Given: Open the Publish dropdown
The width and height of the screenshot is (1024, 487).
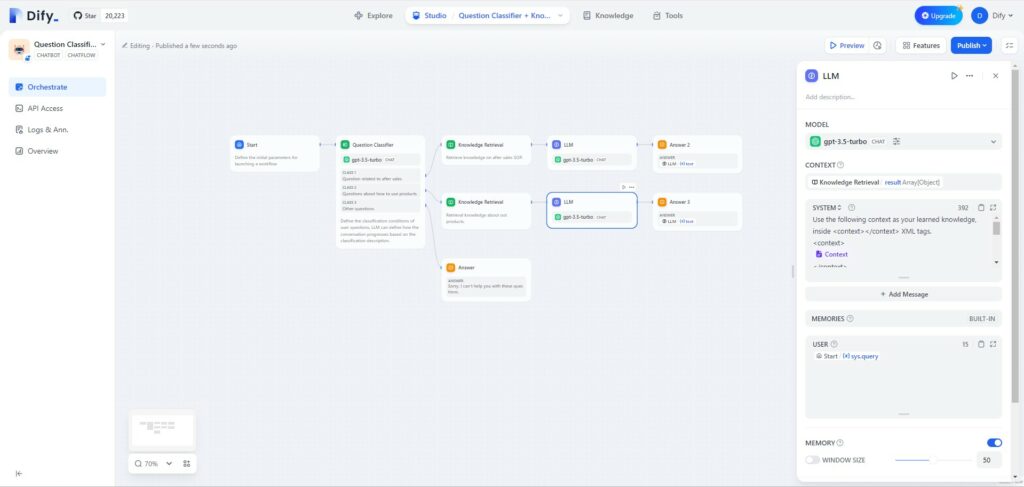Looking at the screenshot, I should [971, 46].
